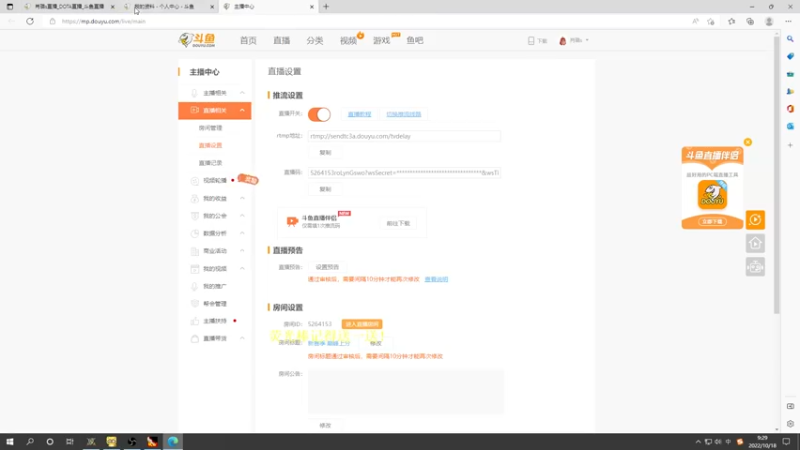Click the camera icon beside 直播相关
Screen dimensions: 800x450
click(x=194, y=110)
